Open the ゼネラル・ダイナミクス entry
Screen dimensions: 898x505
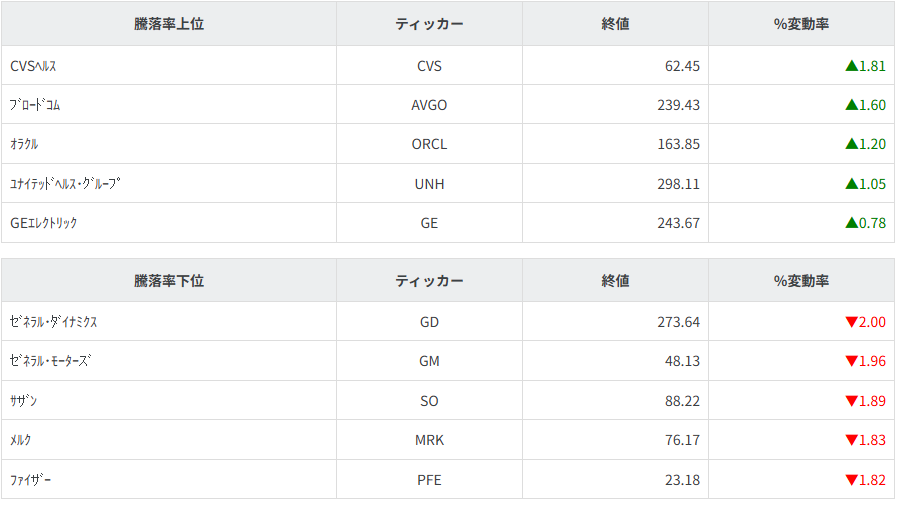(54, 322)
